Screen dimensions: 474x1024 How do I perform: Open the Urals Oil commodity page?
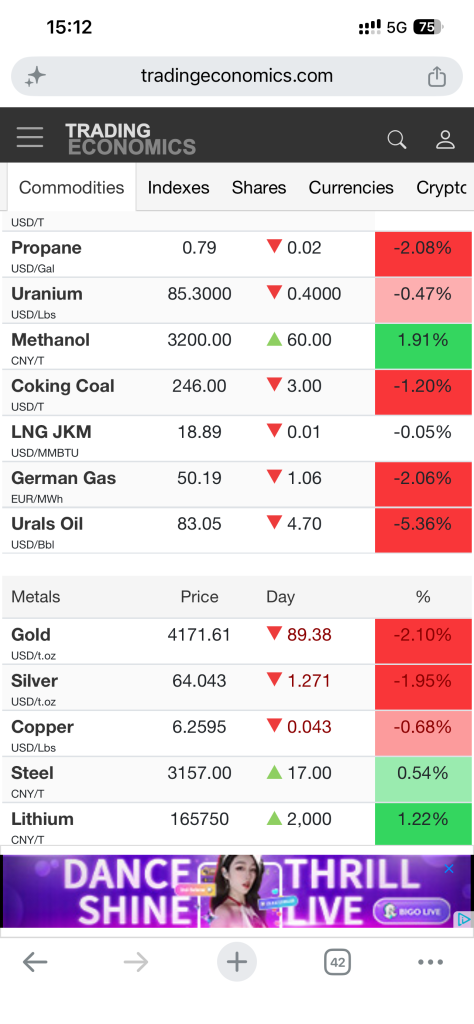click(47, 524)
